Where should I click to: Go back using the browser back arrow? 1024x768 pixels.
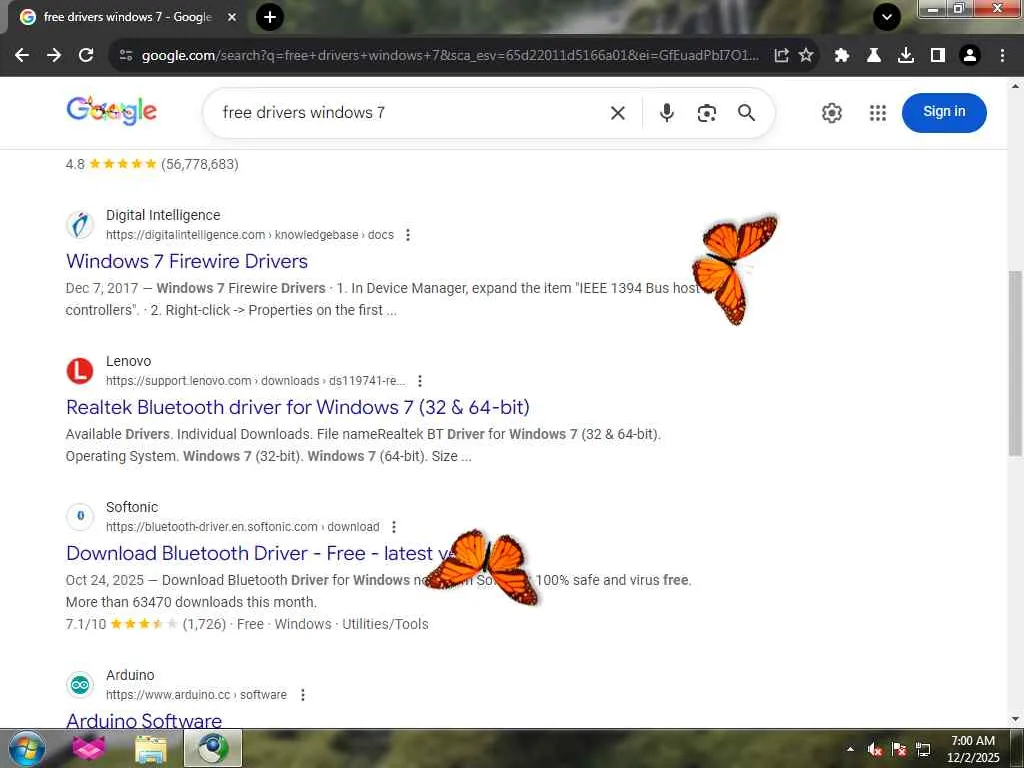coord(22,56)
